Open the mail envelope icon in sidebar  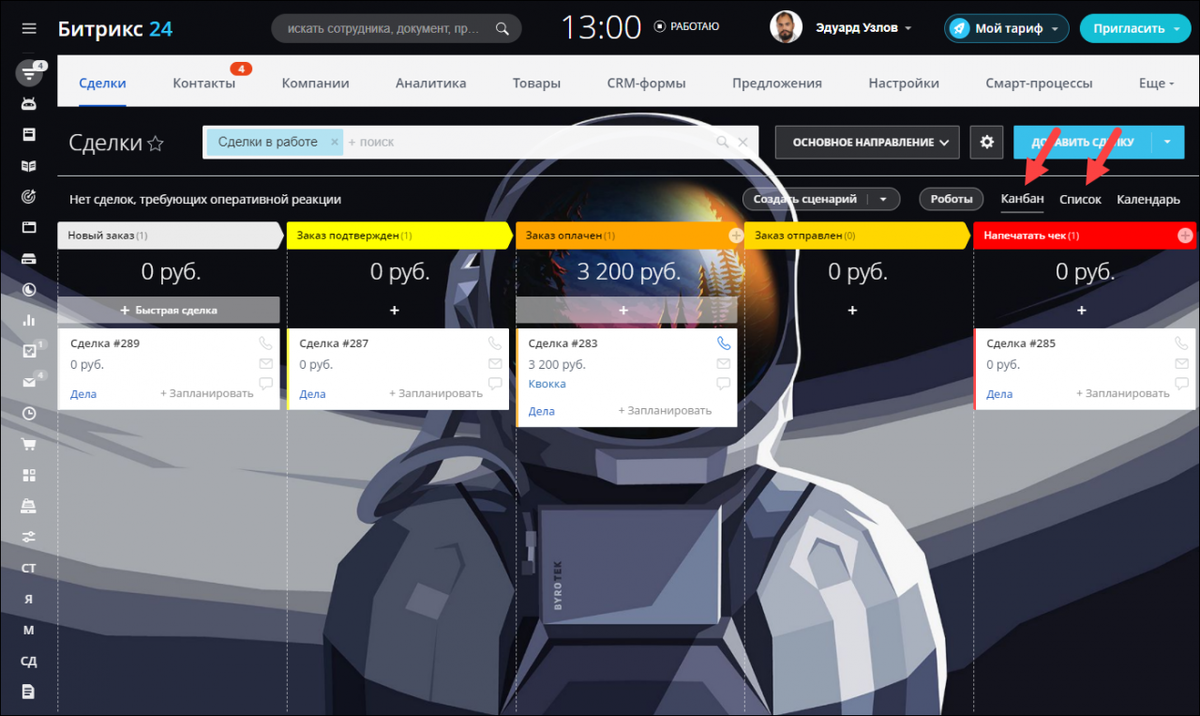(x=29, y=381)
